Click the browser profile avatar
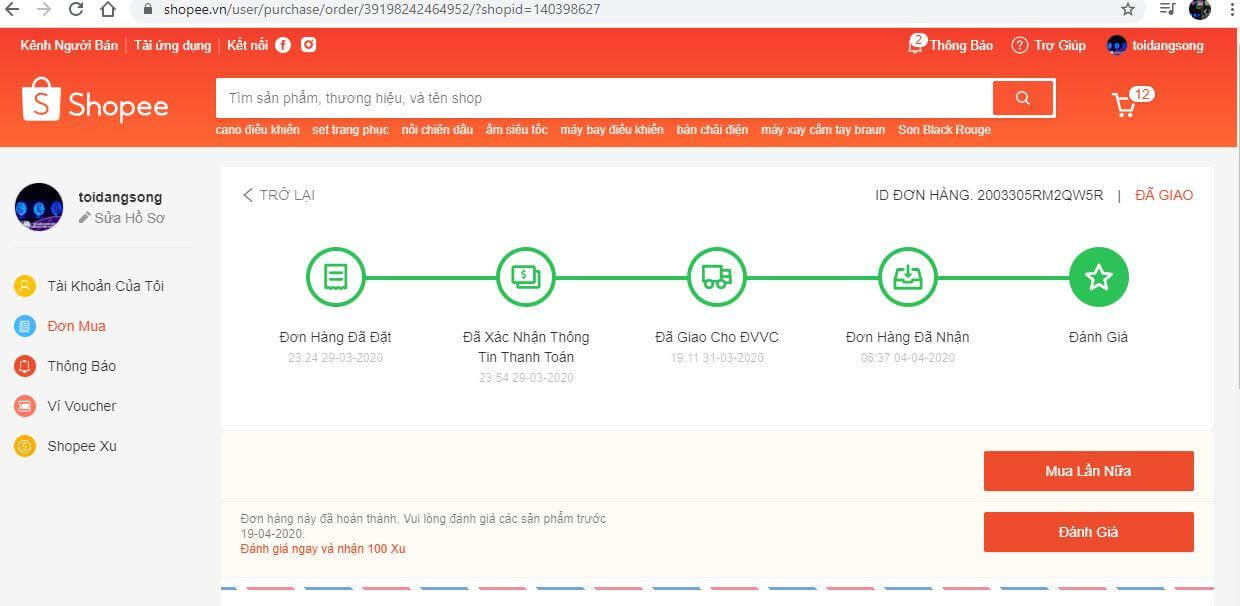 pos(1200,9)
